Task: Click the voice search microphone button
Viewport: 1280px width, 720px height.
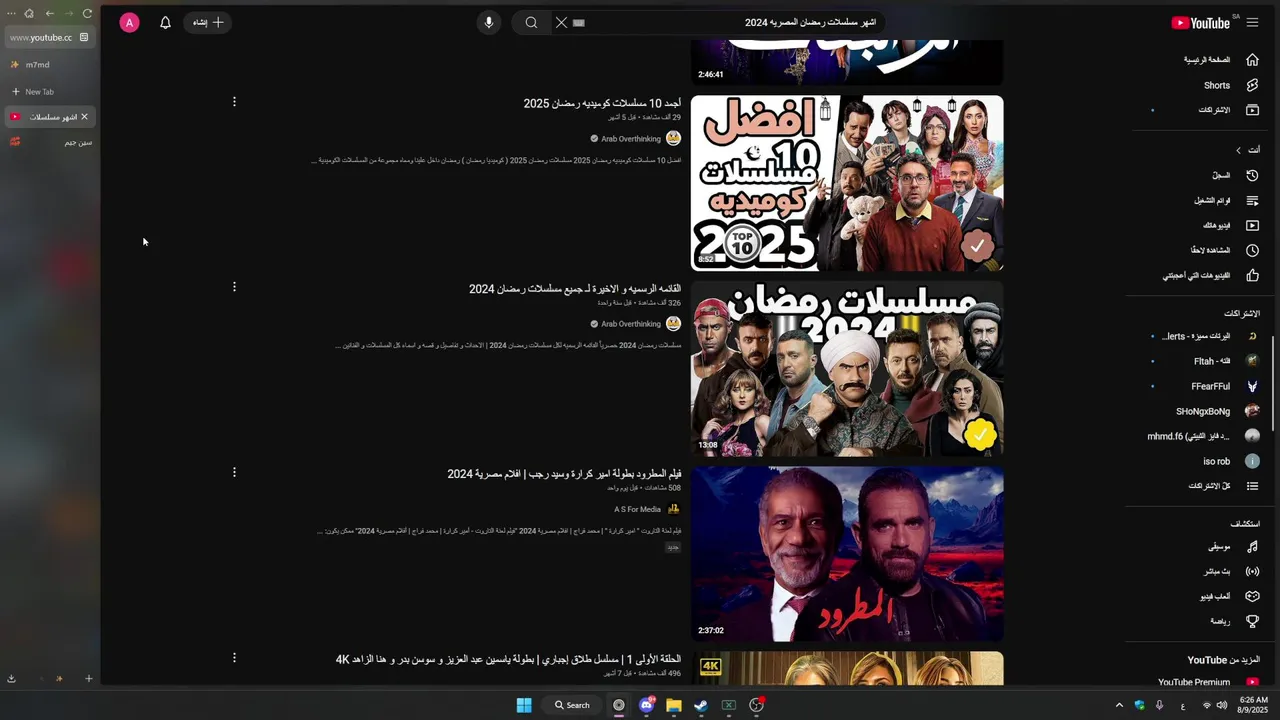Action: click(x=489, y=22)
